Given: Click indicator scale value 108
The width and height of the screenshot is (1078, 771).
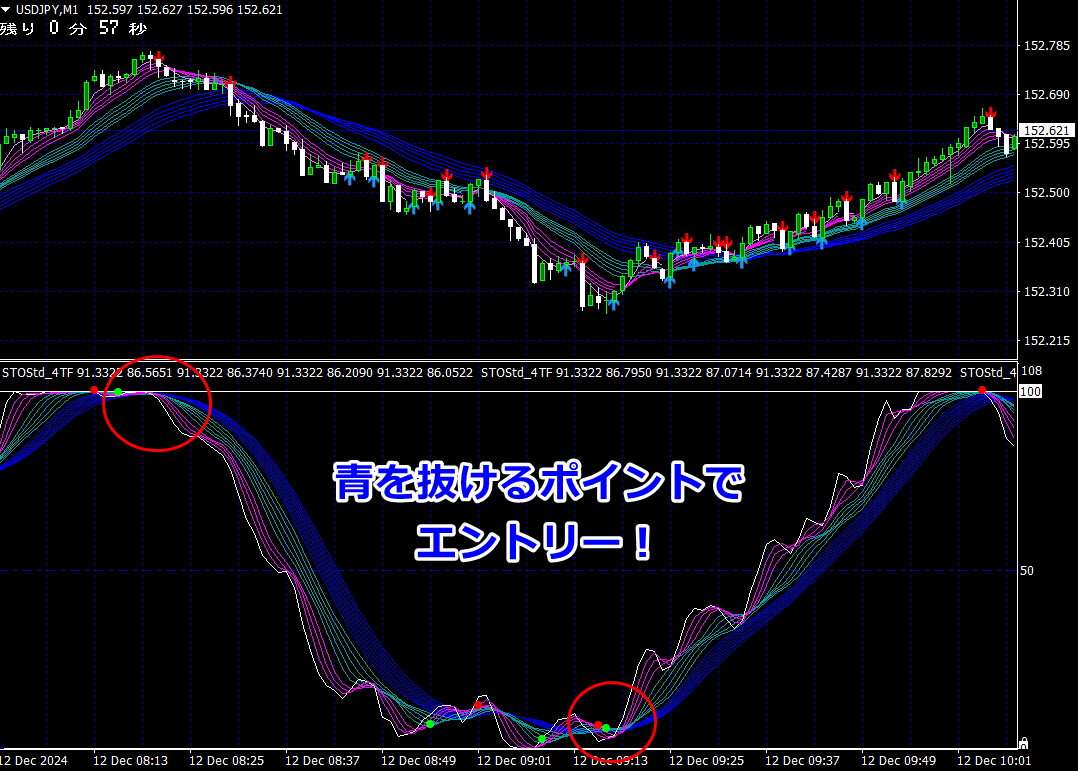Looking at the screenshot, I should pos(1031,371).
